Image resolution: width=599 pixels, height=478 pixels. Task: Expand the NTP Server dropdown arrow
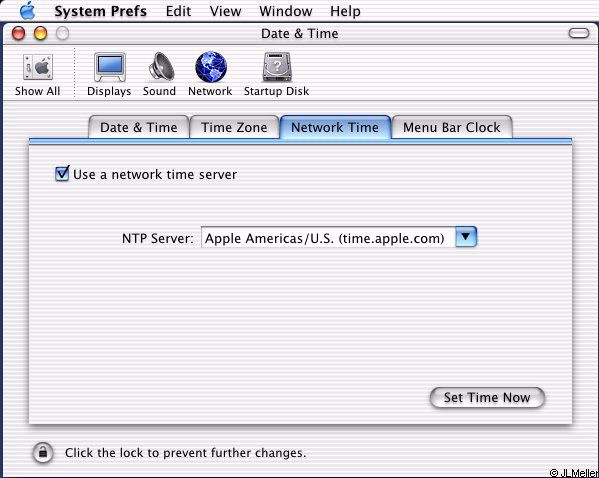pyautogui.click(x=466, y=237)
